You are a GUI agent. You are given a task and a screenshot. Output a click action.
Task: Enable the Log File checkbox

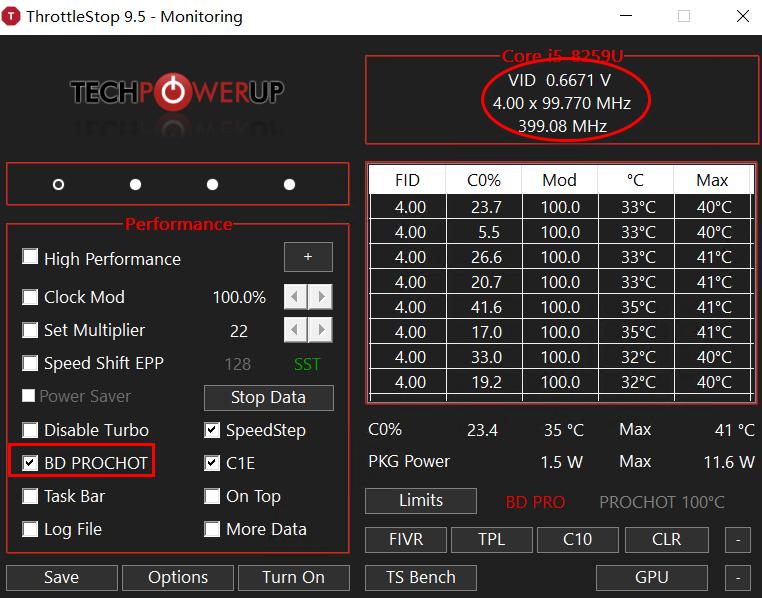[30, 529]
